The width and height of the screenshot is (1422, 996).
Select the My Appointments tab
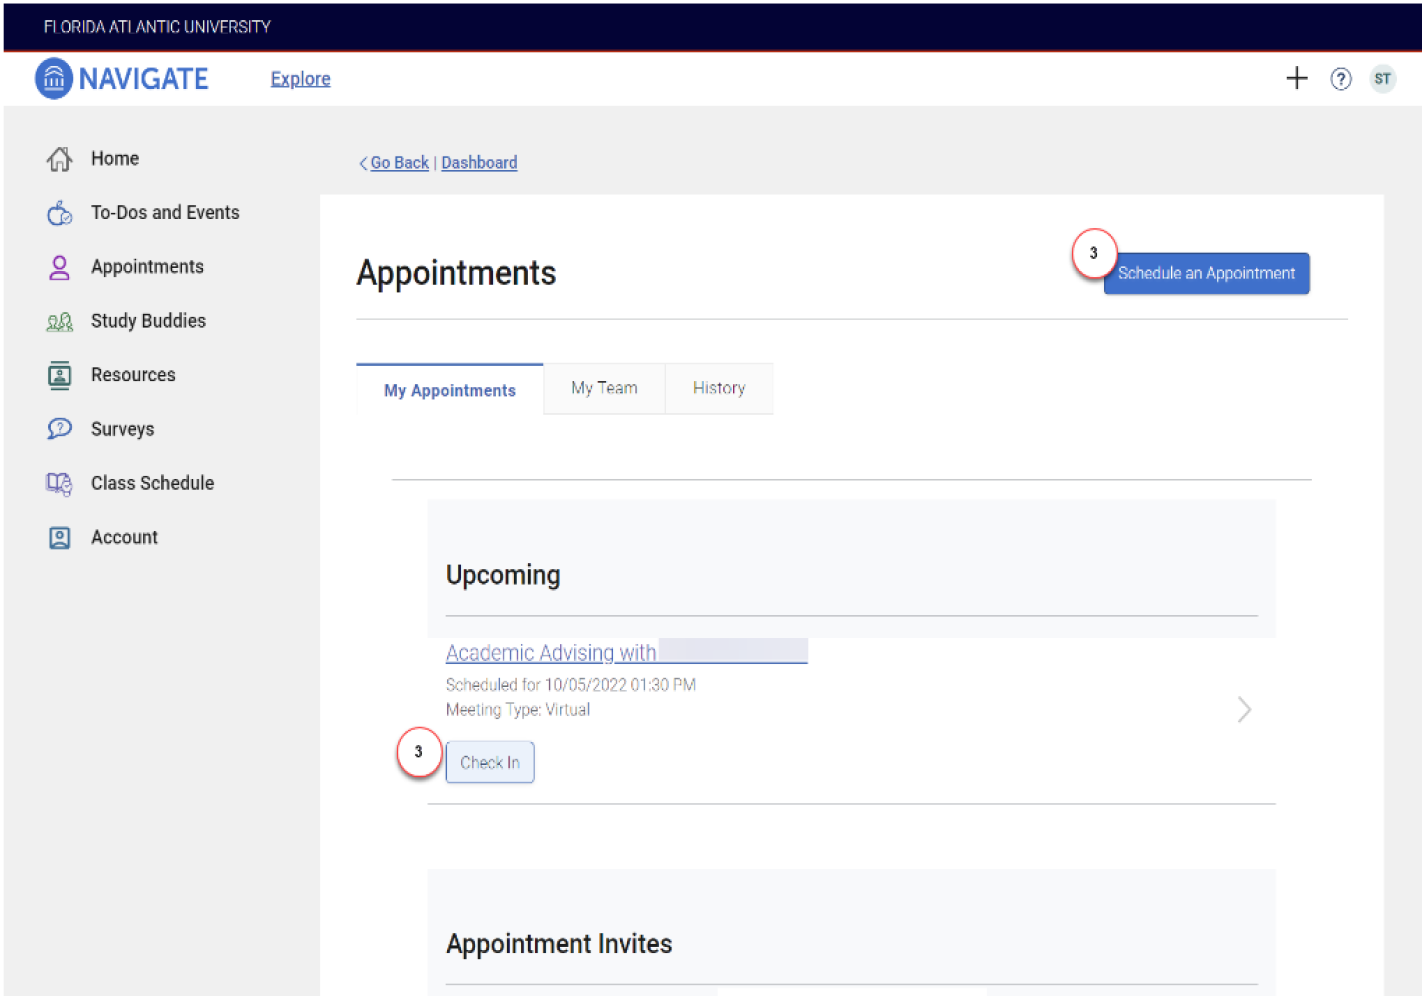(450, 390)
